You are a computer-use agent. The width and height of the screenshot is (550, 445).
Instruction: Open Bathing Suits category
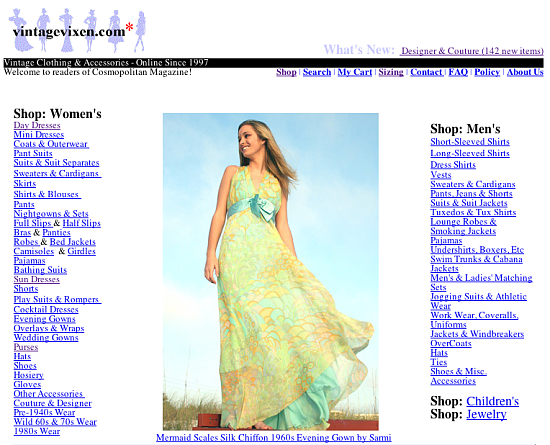point(40,270)
